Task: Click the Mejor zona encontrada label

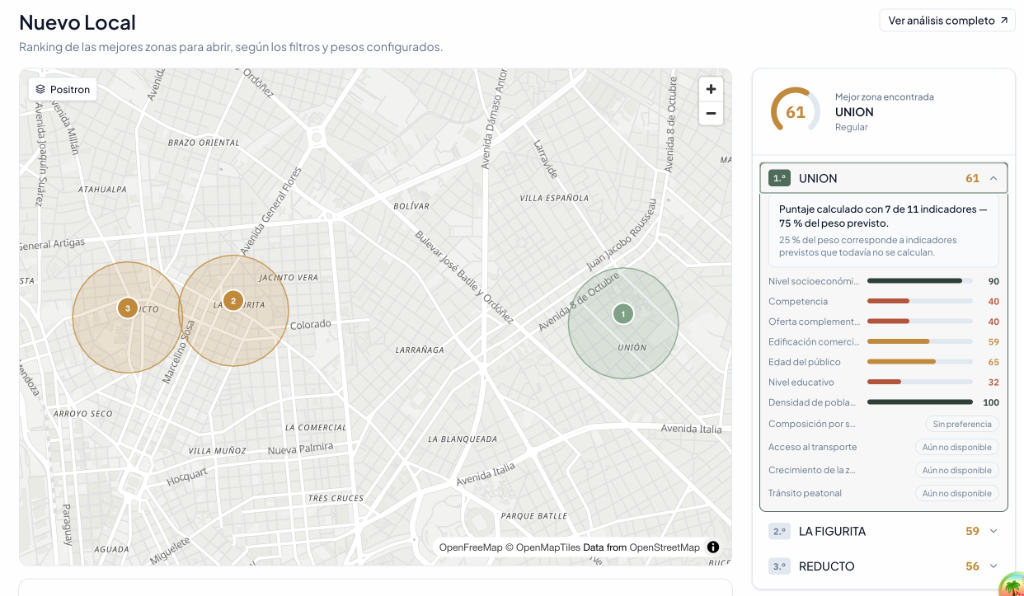Action: 884,97
